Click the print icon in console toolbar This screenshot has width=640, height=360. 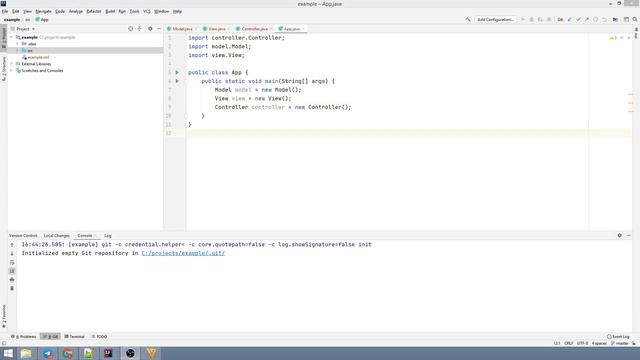point(12,280)
